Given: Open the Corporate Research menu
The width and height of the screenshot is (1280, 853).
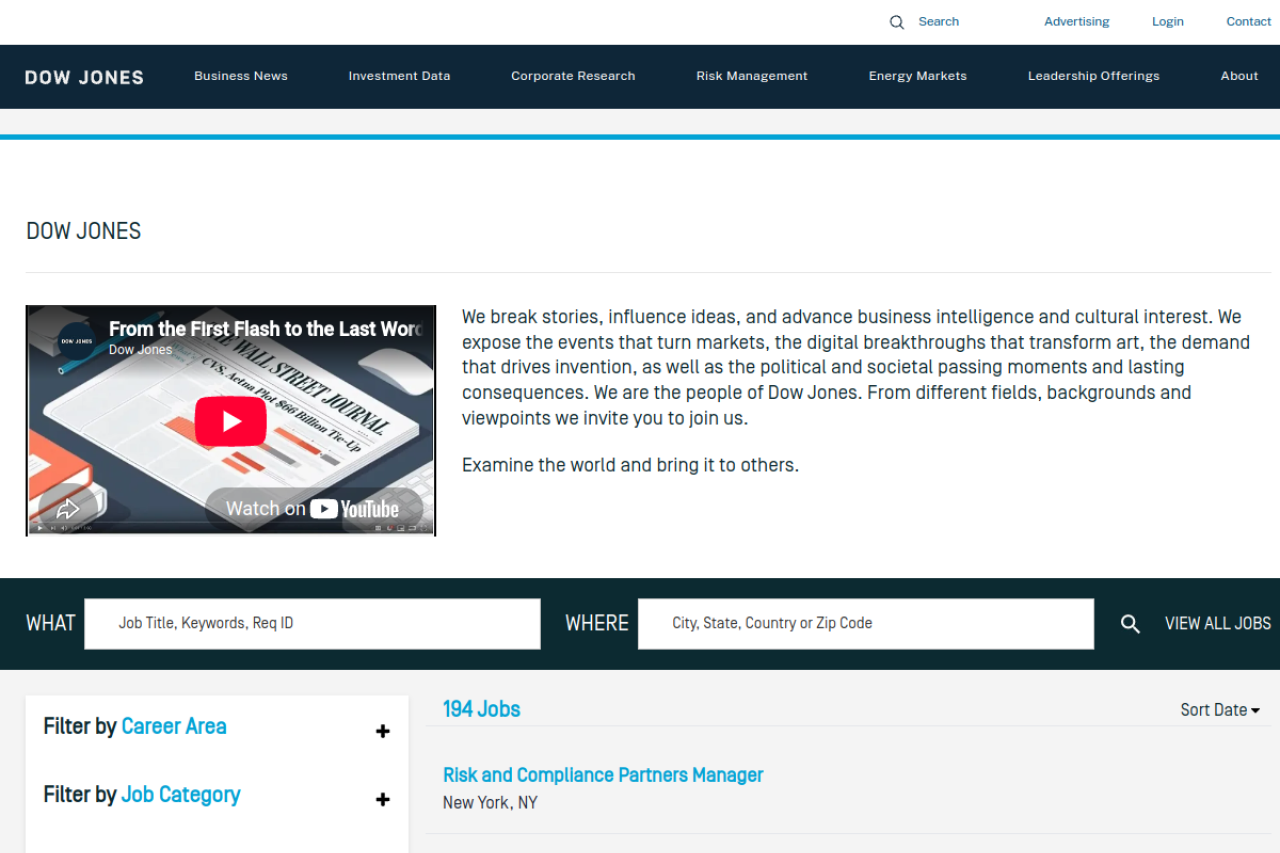Looking at the screenshot, I should click(x=573, y=76).
